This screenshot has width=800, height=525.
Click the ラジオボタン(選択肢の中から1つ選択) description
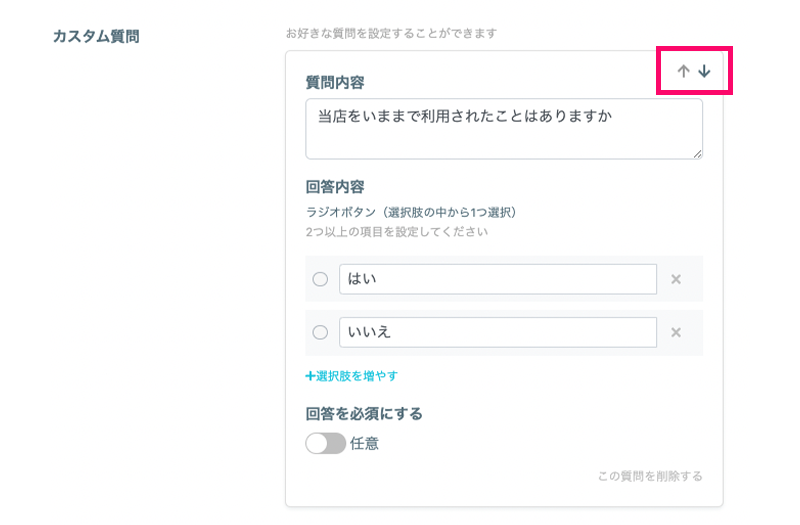[410, 212]
